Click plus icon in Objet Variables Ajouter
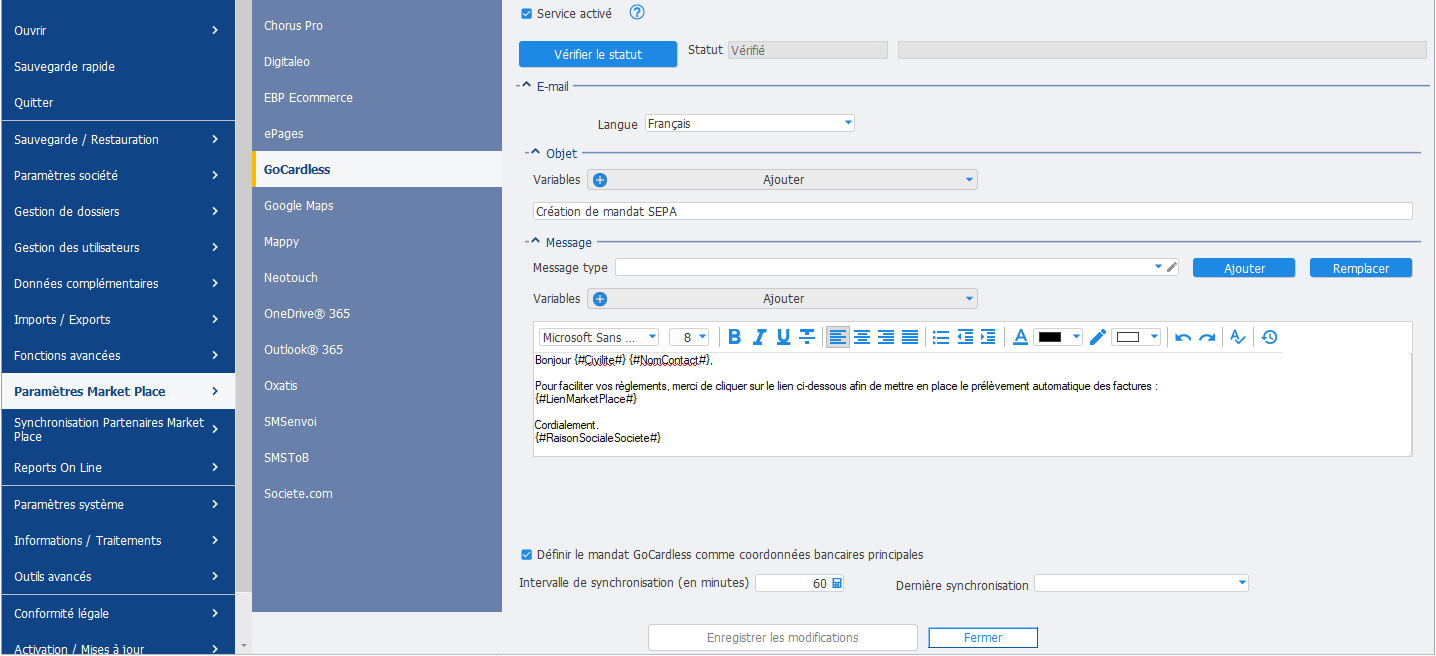The width and height of the screenshot is (1436, 656). pos(600,180)
